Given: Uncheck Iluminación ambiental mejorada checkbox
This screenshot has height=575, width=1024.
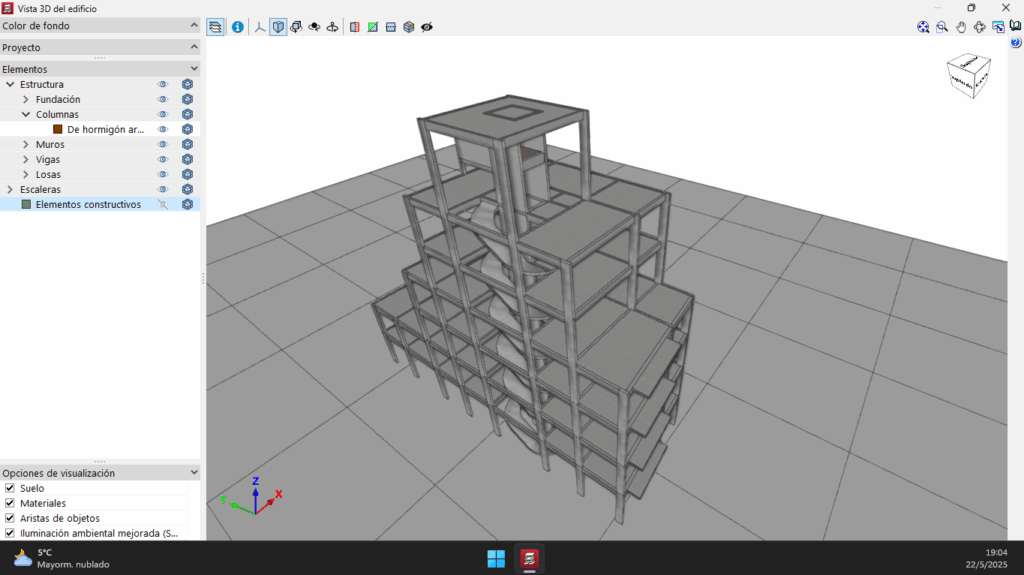Looking at the screenshot, I should click(x=10, y=533).
